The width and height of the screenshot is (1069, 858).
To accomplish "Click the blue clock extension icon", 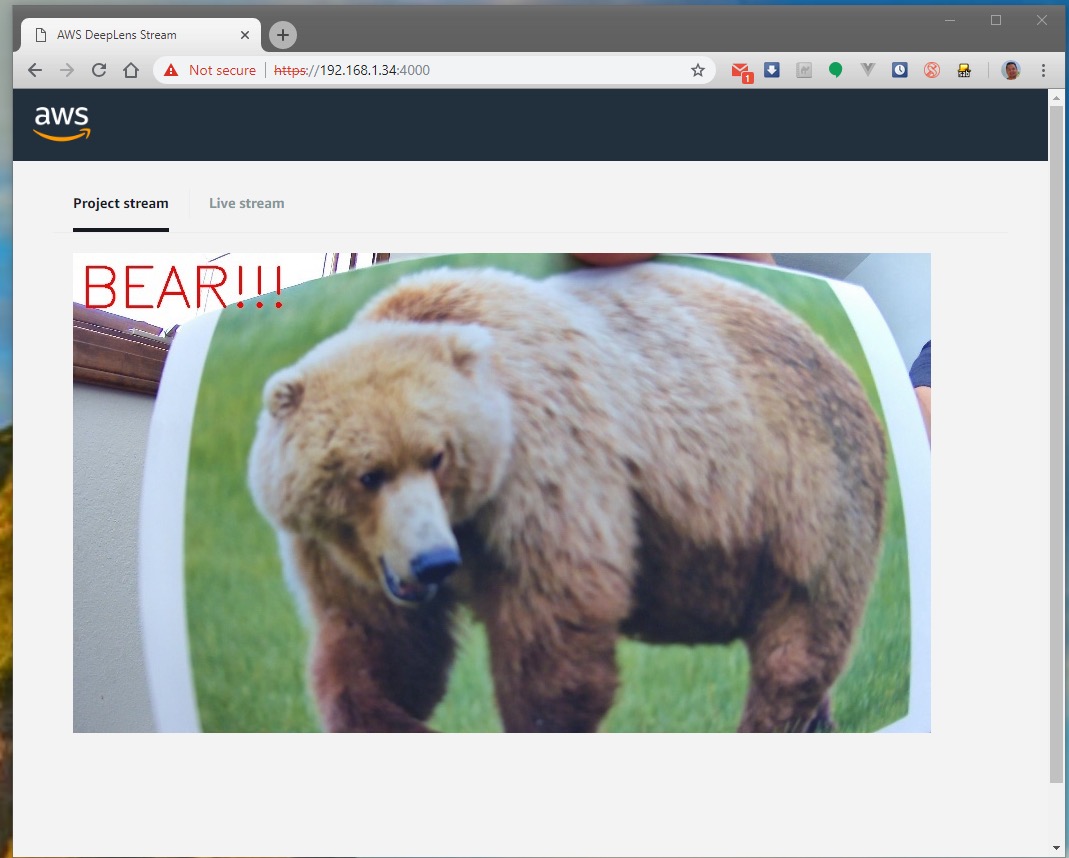I will pyautogui.click(x=900, y=70).
